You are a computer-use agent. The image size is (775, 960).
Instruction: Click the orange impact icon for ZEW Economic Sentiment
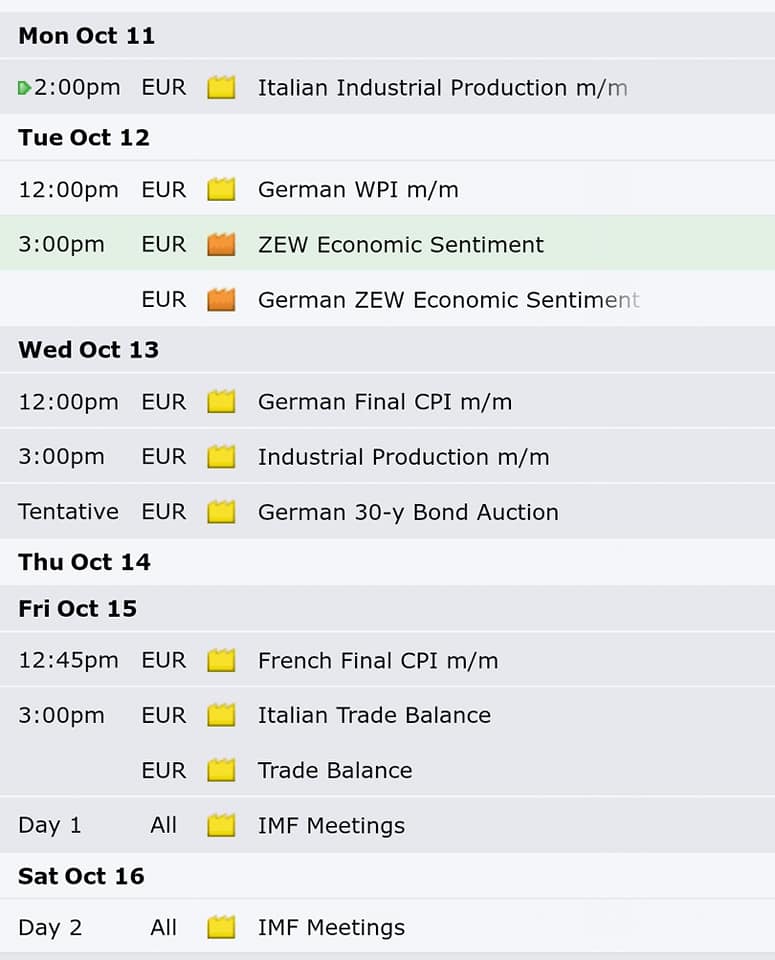[221, 244]
